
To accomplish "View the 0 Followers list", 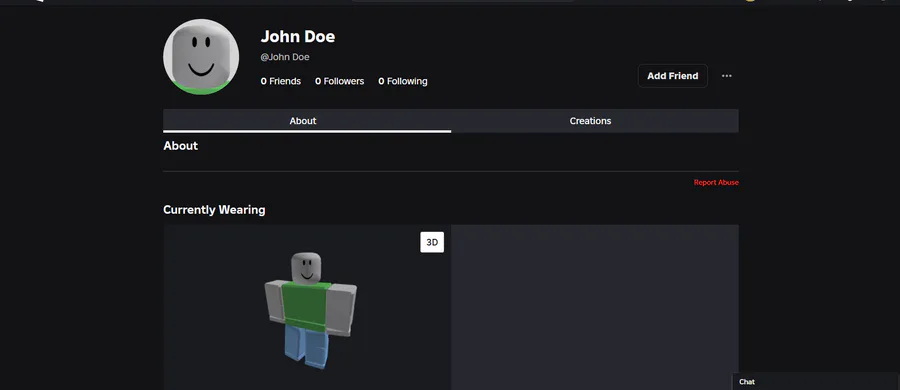I will coord(339,82).
